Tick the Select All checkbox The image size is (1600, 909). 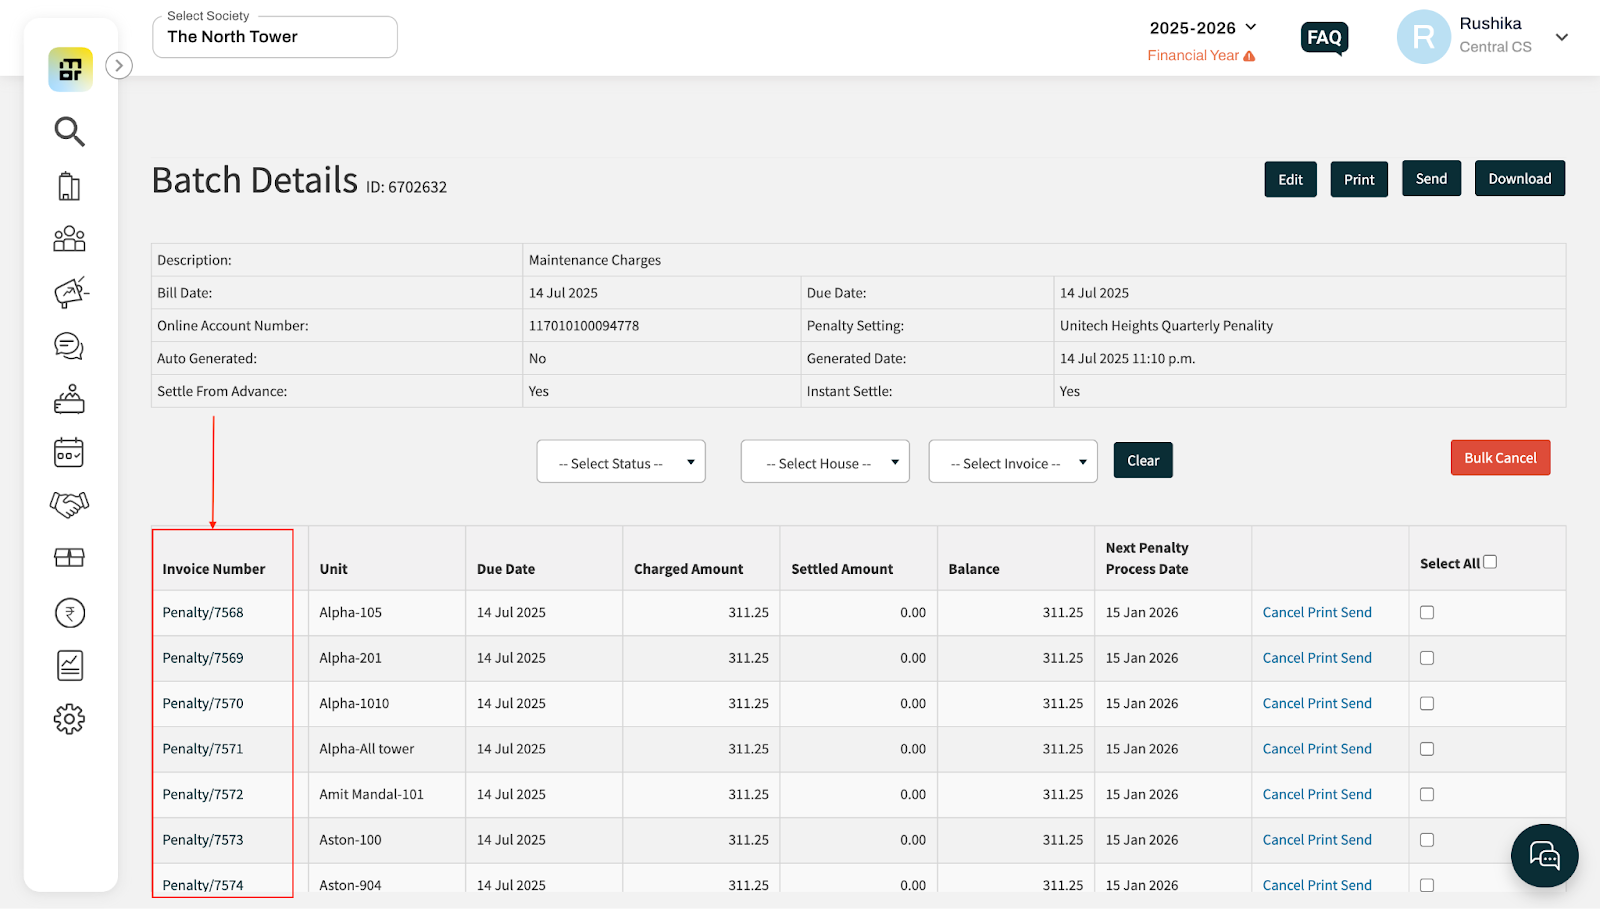point(1490,562)
